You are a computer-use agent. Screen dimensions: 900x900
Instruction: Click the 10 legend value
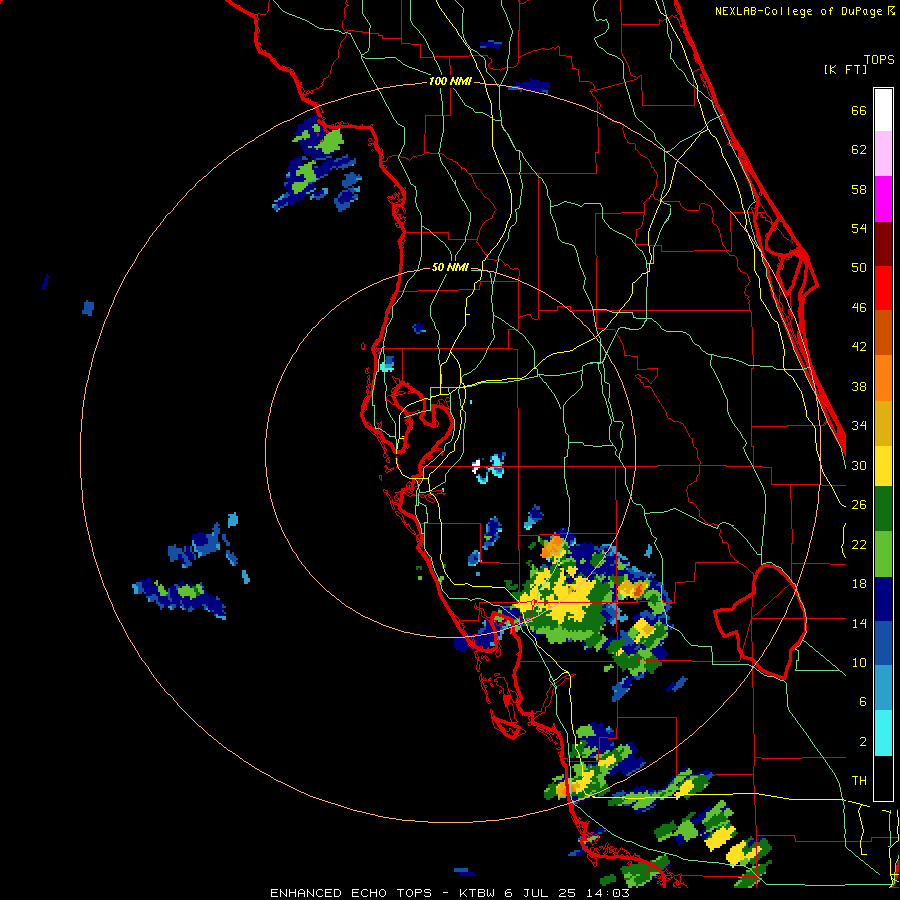(x=859, y=662)
